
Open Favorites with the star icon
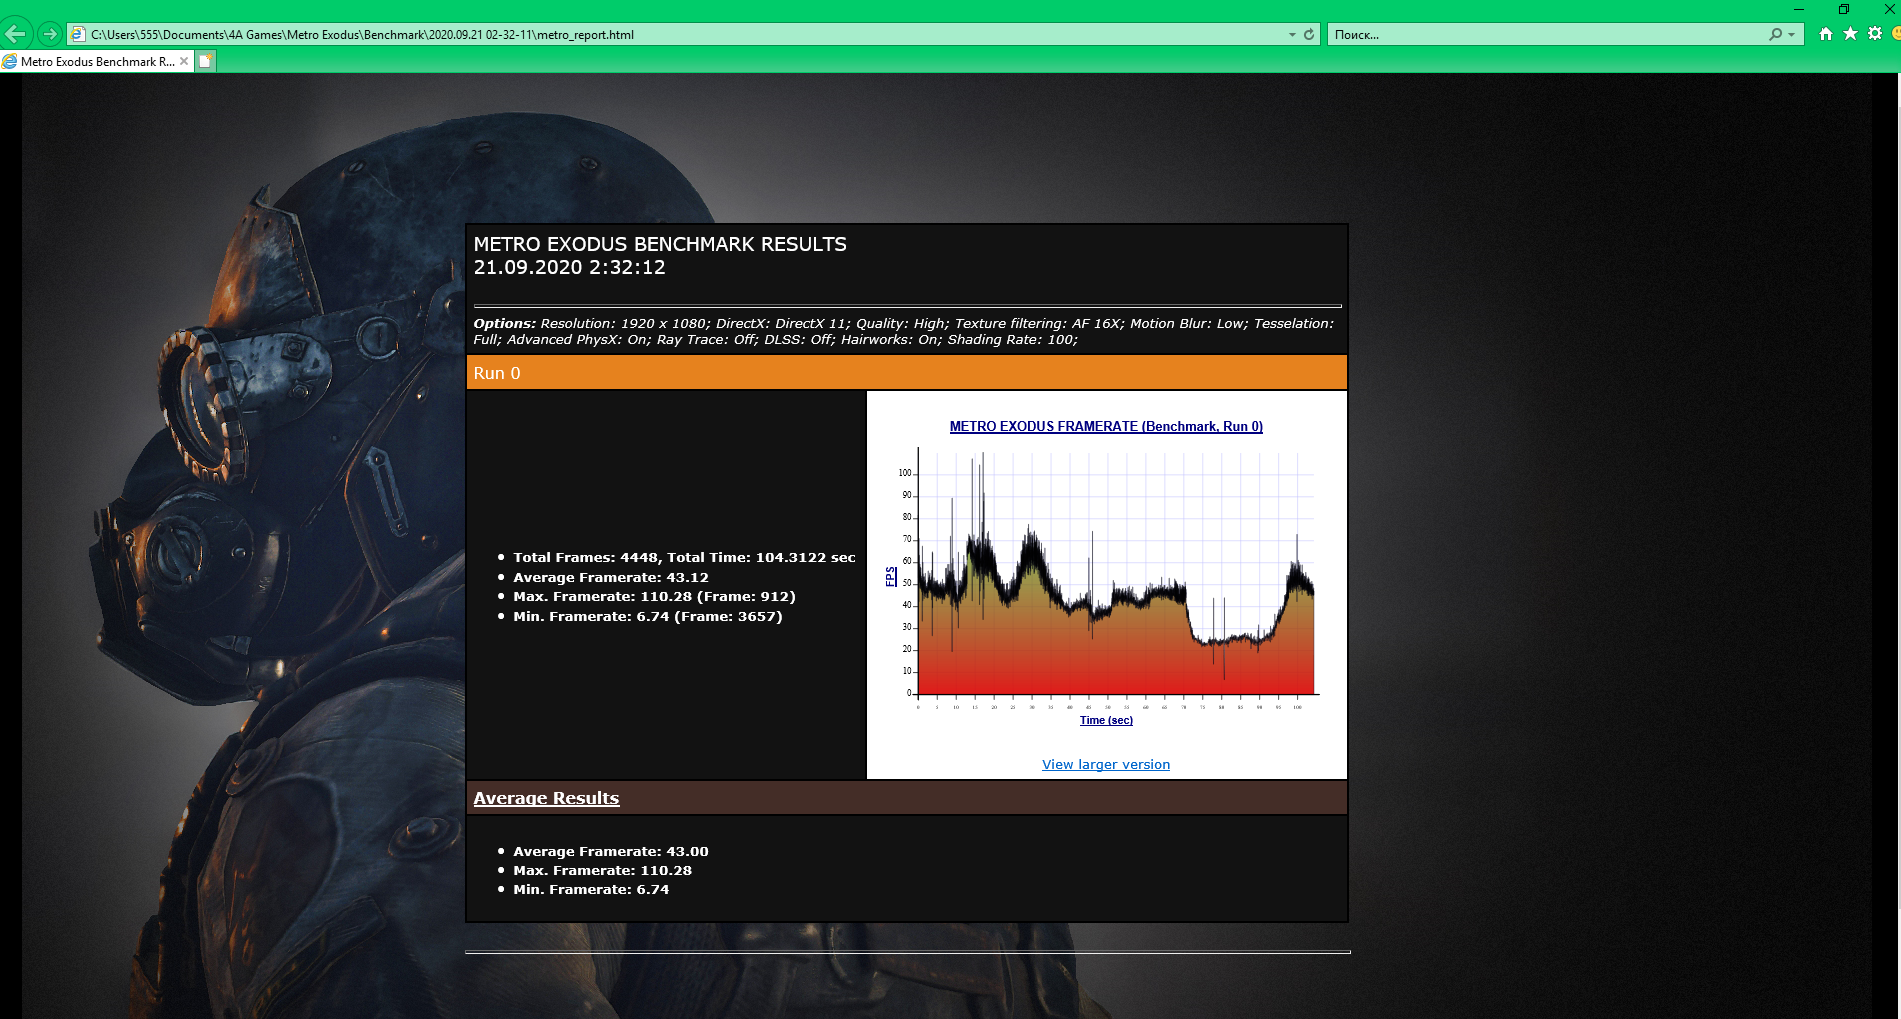coord(1850,34)
